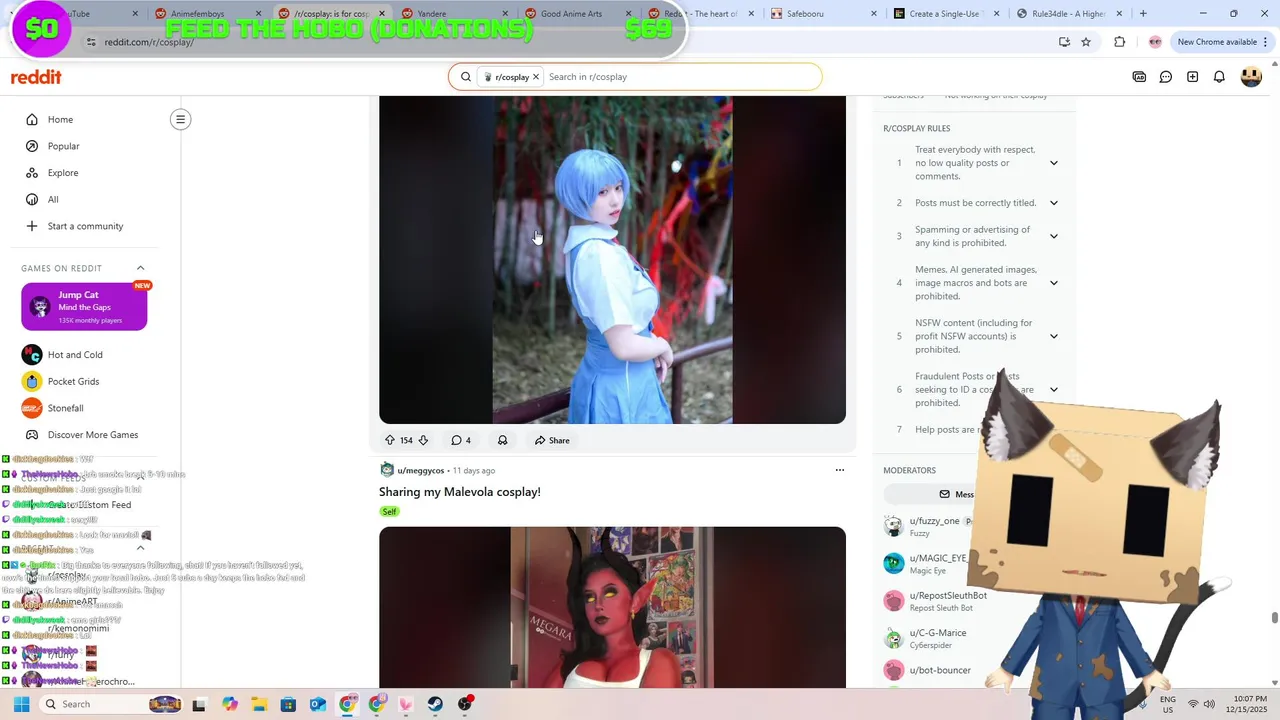Remove the r/cosplay search filter chip
This screenshot has width=1280, height=720.
click(x=536, y=77)
